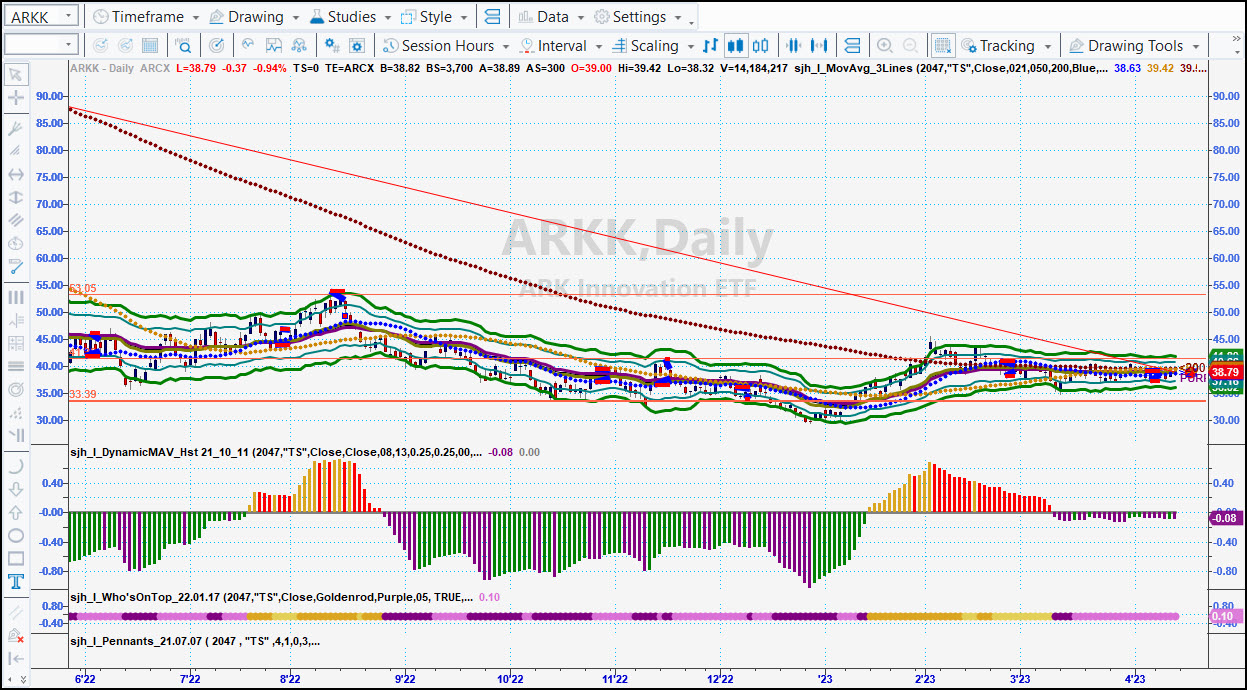1247x690 pixels.
Task: Switch to OHLC bar chart style
Action: [x=711, y=45]
